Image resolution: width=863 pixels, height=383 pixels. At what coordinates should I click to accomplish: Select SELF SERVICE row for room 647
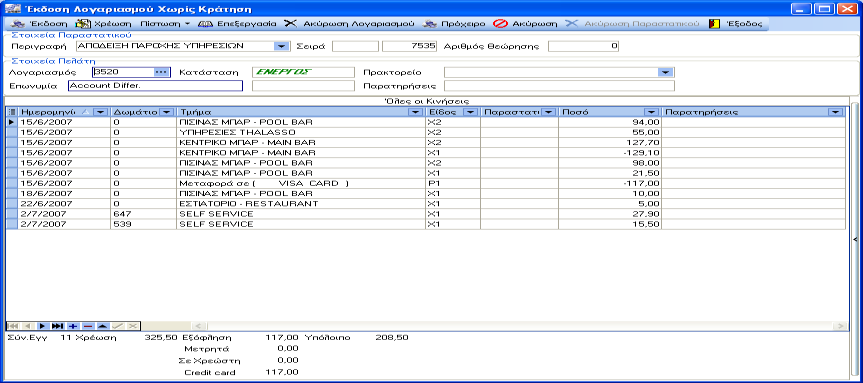[425, 214]
